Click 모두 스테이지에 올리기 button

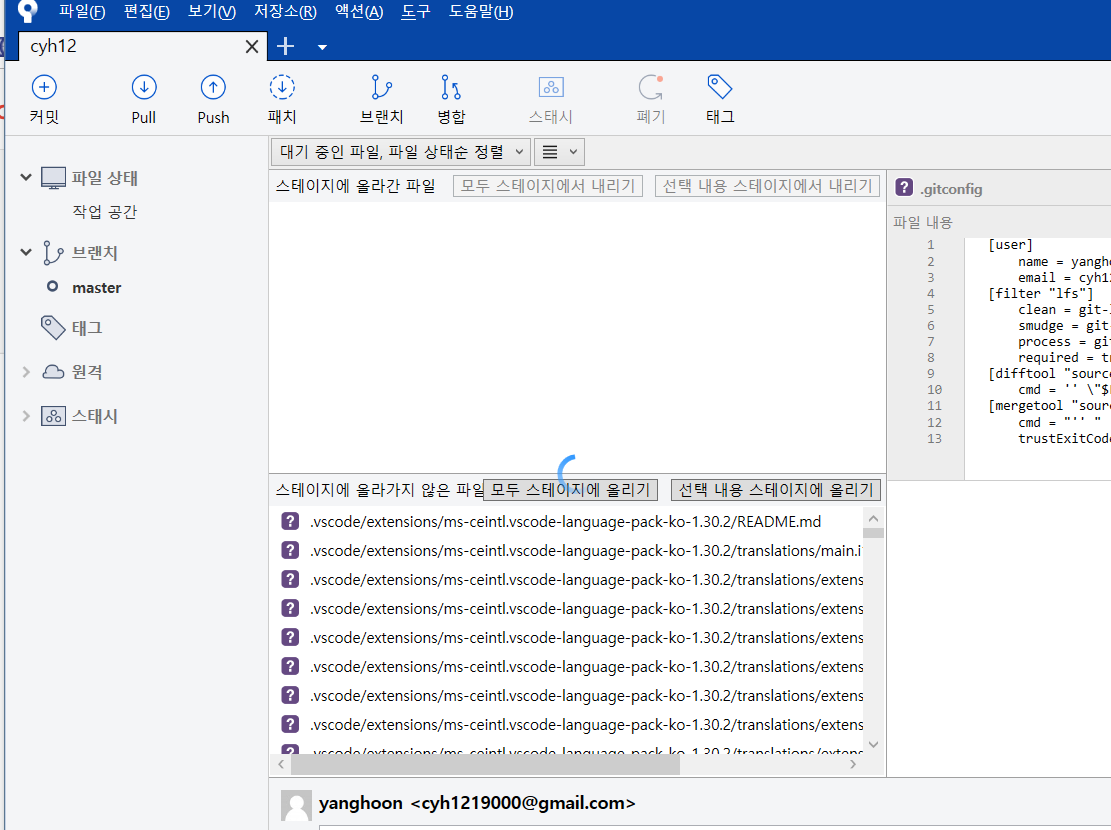(x=570, y=490)
